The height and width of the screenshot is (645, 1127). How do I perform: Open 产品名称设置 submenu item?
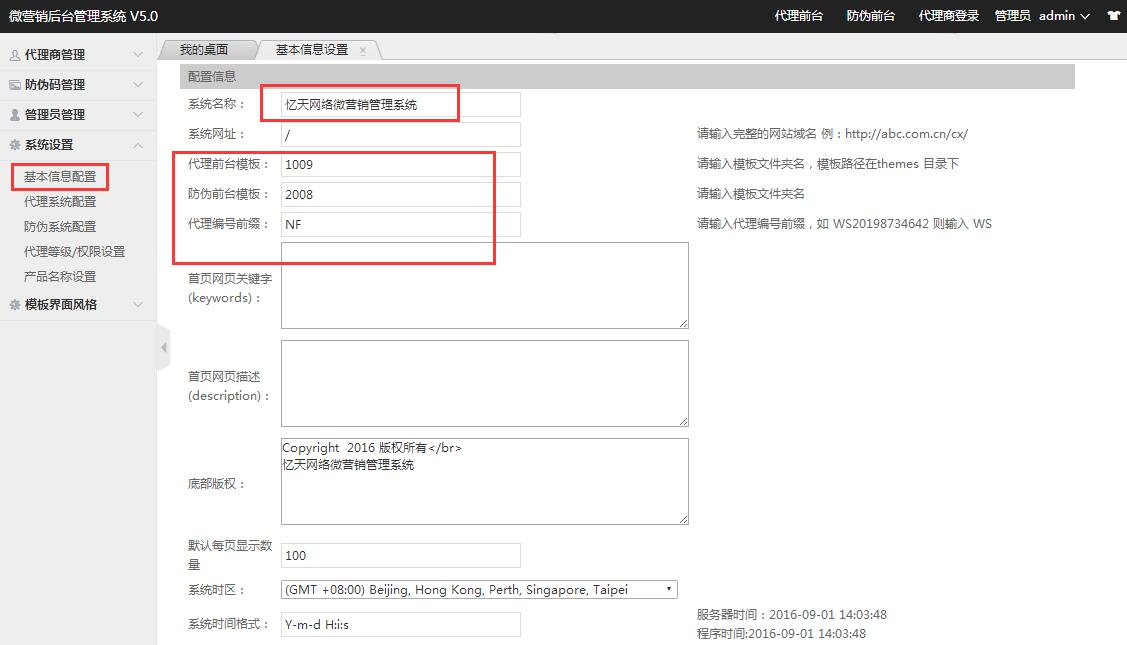point(60,277)
